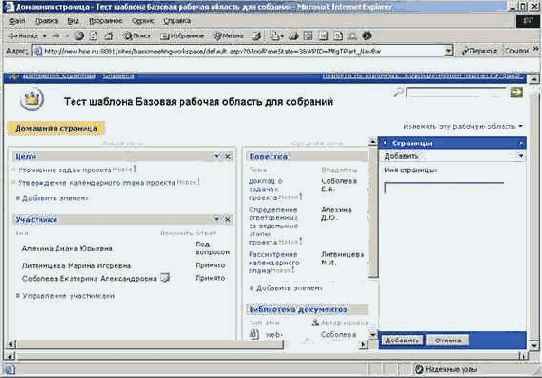Click the agenda vertical scrollbar down arrow
The image size is (542, 378).
point(373,334)
